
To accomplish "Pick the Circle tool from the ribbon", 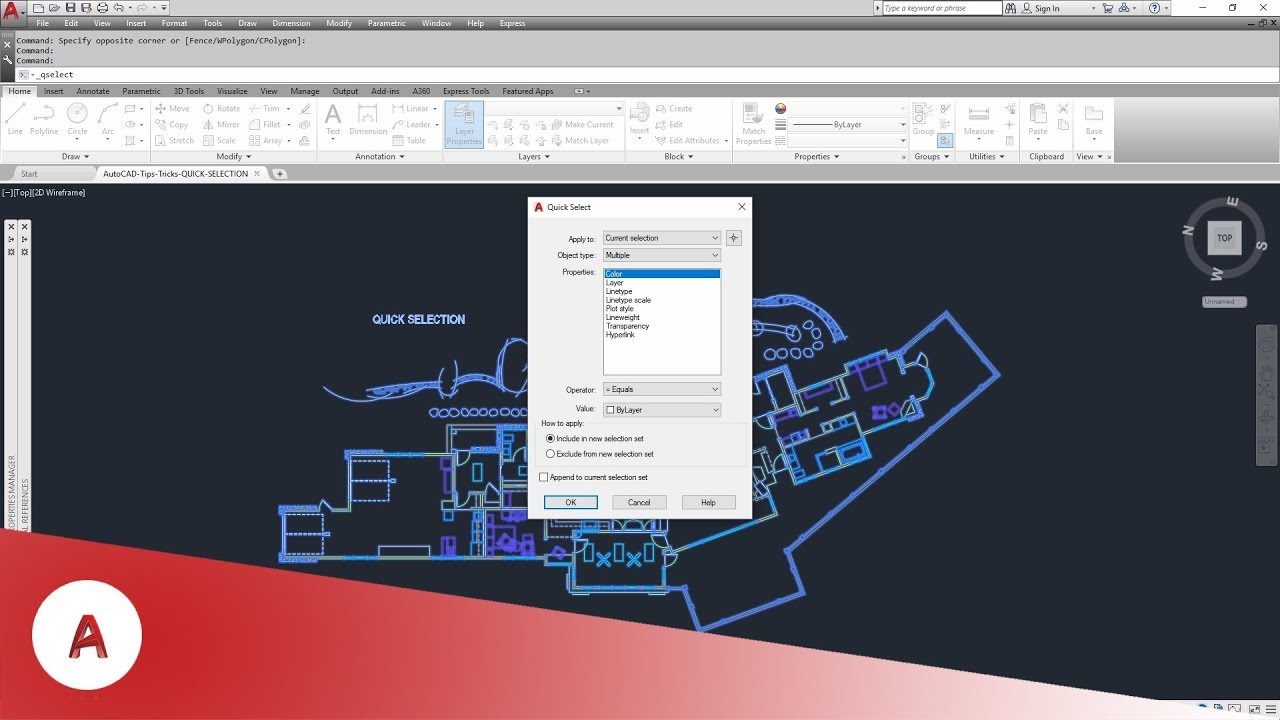I will pos(77,118).
